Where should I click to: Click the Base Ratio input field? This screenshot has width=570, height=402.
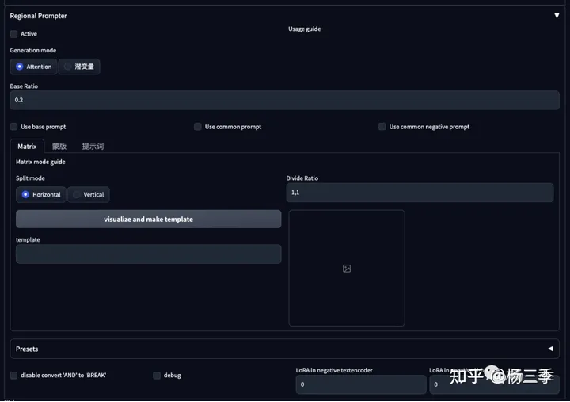click(285, 100)
